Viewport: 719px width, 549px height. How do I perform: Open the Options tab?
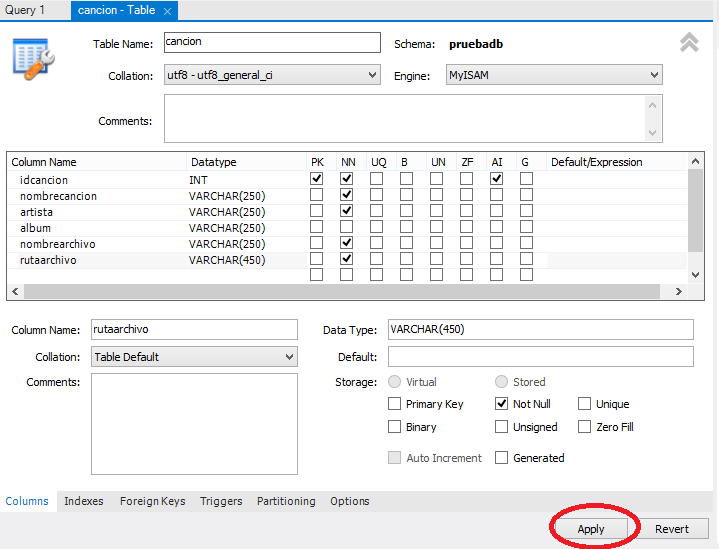(x=350, y=501)
